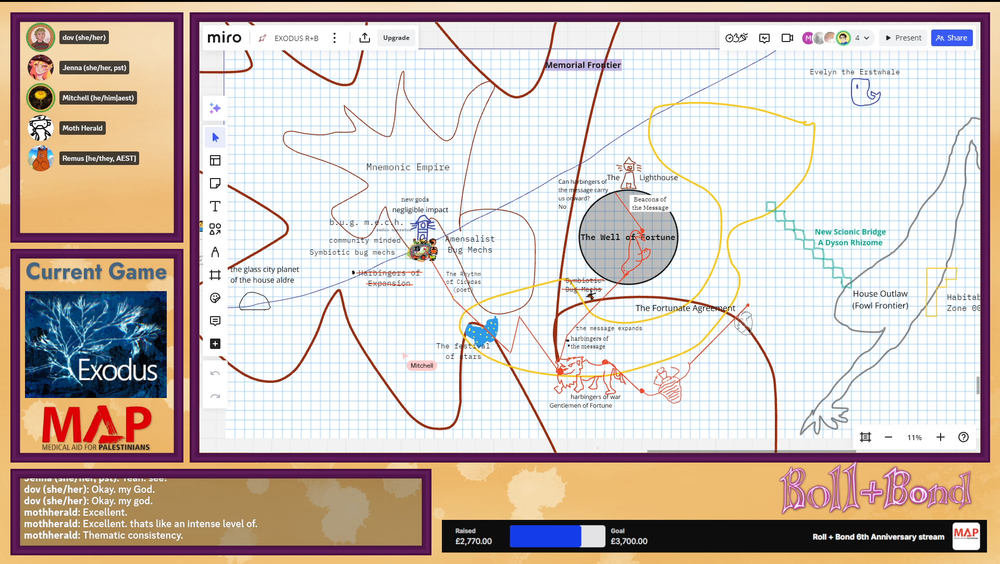The width and height of the screenshot is (1000, 564).
Task: Select the Miro AI sparkle tool
Action: [215, 108]
